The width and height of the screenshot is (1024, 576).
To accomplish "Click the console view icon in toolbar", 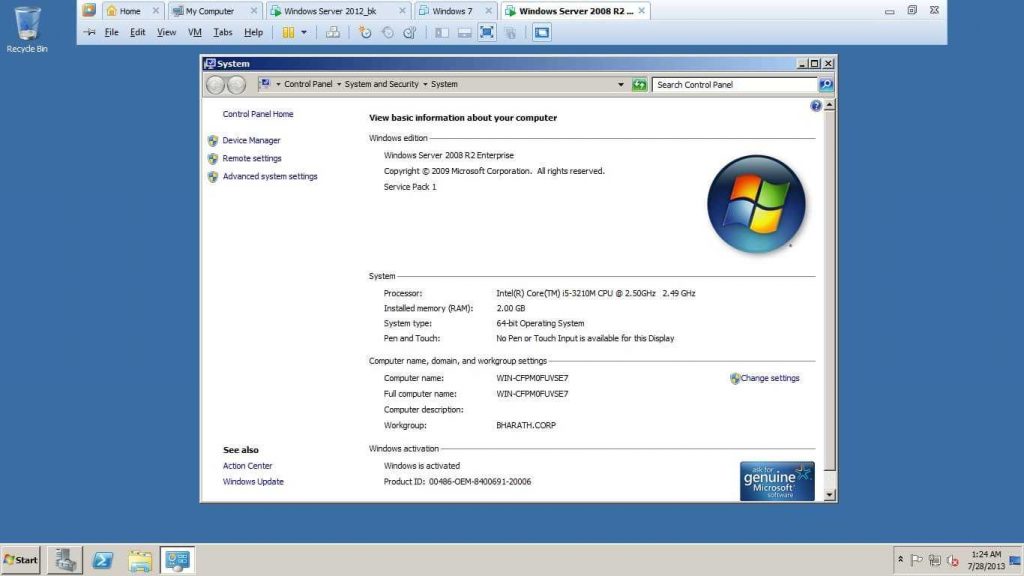I will coord(542,32).
